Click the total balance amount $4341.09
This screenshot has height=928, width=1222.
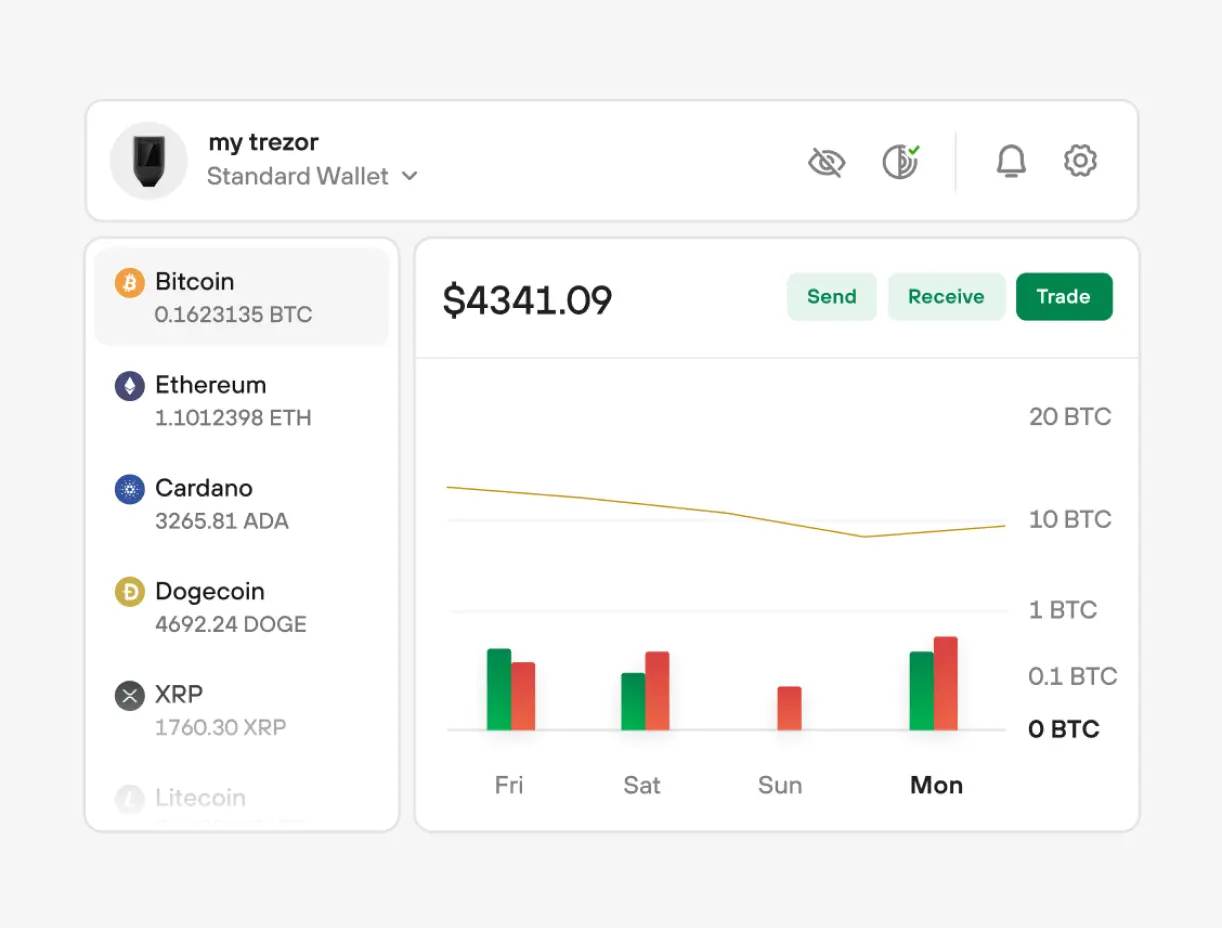pyautogui.click(x=528, y=300)
